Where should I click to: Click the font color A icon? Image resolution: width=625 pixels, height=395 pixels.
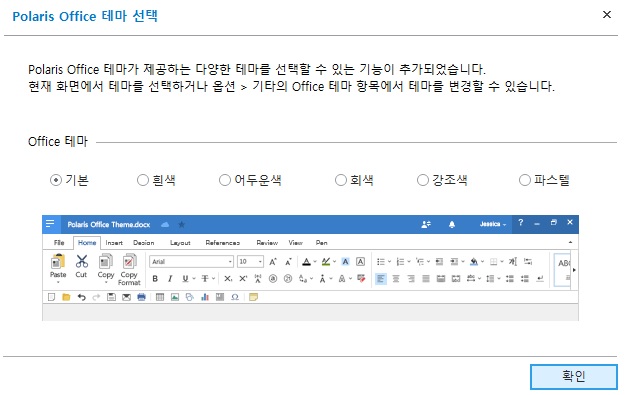point(306,262)
